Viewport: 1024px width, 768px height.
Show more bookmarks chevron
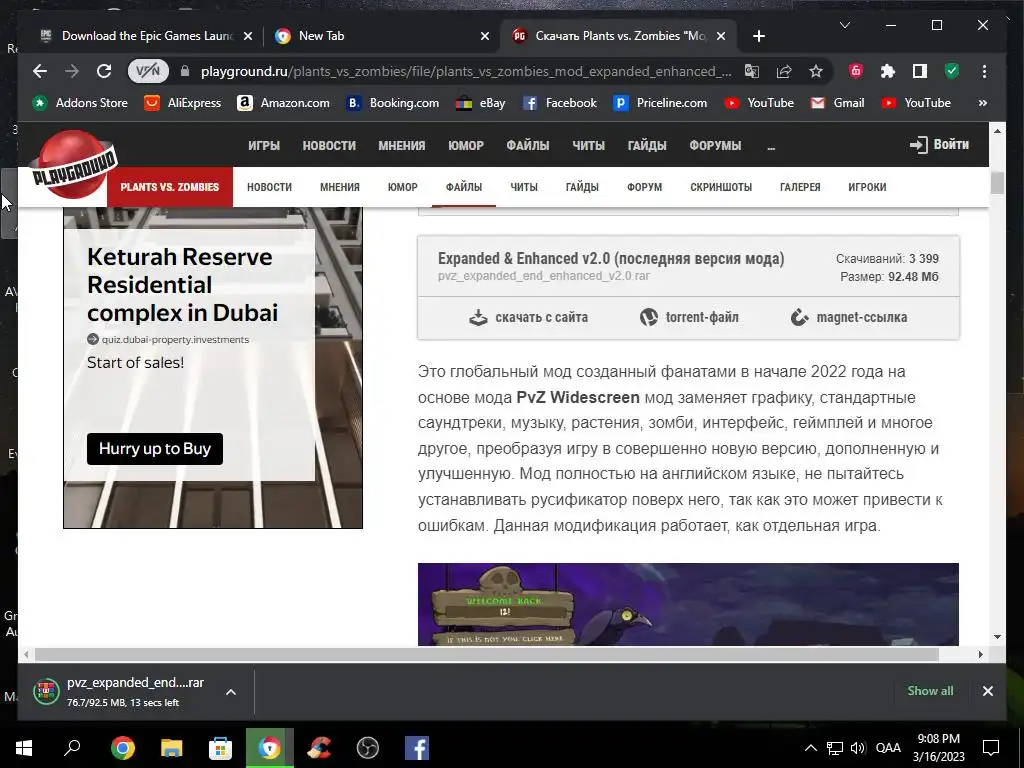coord(982,103)
